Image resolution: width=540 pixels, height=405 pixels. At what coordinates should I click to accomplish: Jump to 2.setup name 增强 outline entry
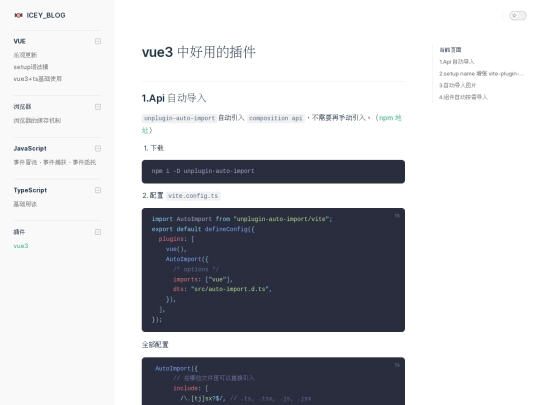[x=481, y=74]
